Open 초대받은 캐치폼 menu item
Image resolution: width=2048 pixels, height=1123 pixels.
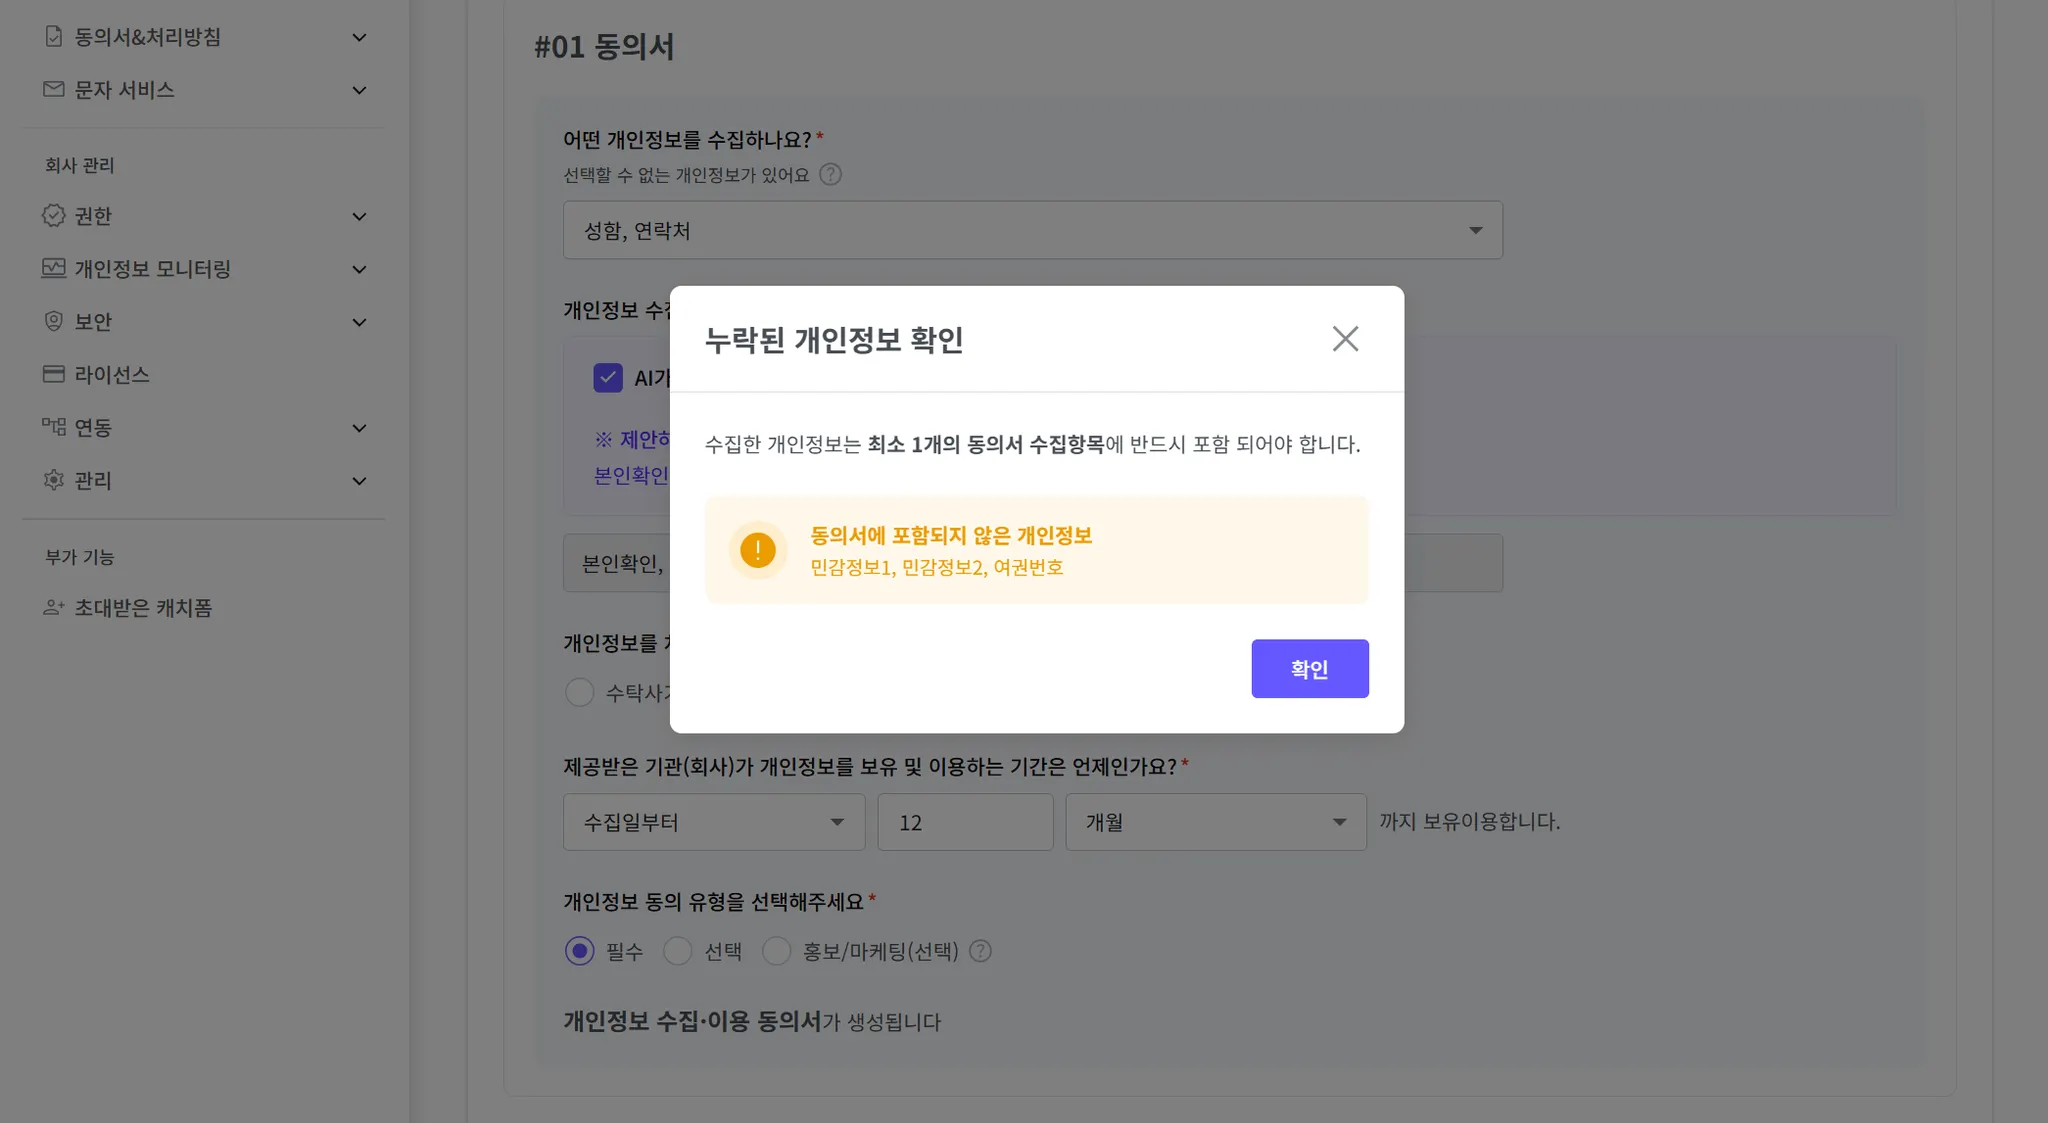tap(143, 608)
